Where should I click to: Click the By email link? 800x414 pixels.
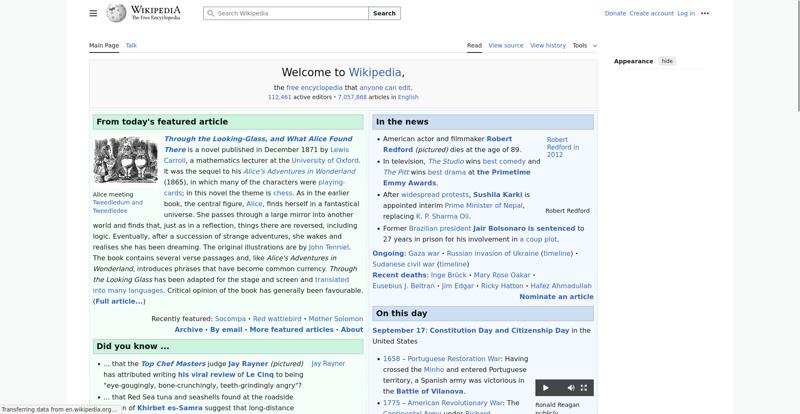click(226, 330)
